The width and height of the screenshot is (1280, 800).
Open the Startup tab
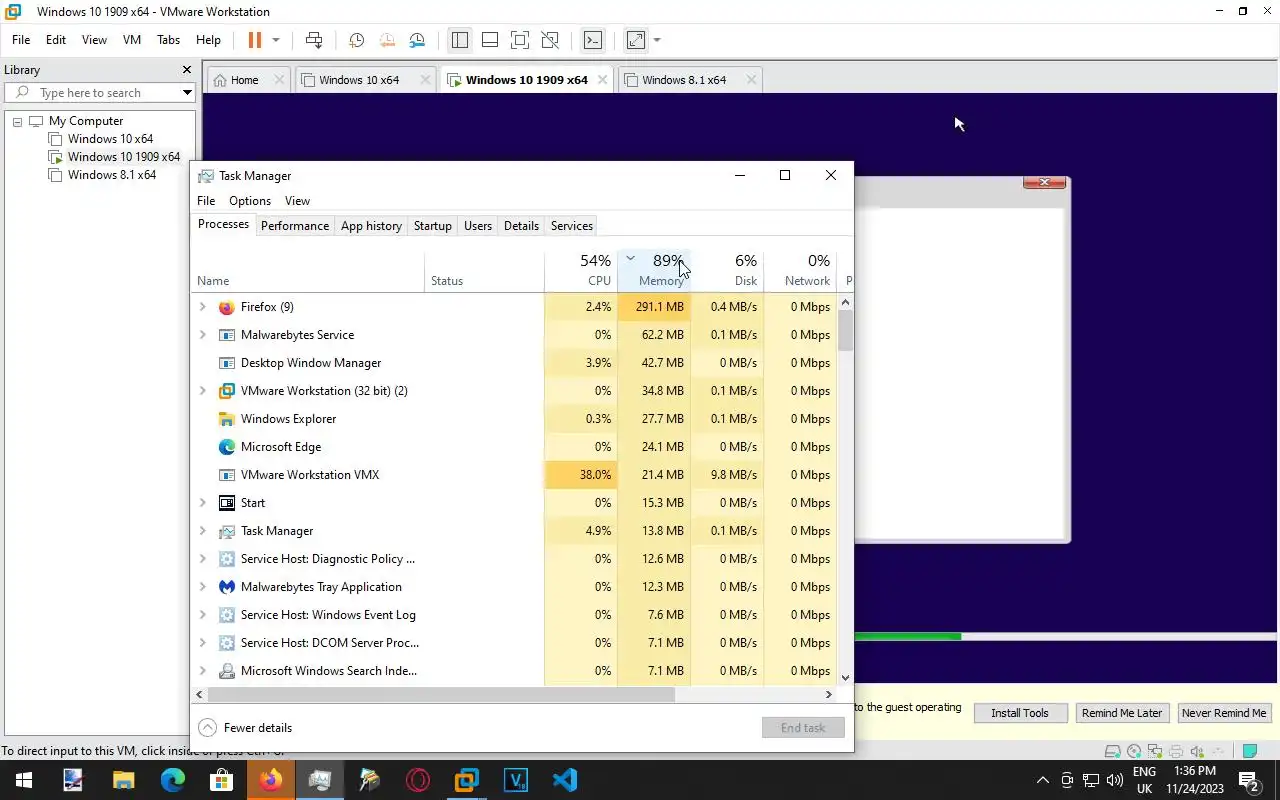coord(433,226)
